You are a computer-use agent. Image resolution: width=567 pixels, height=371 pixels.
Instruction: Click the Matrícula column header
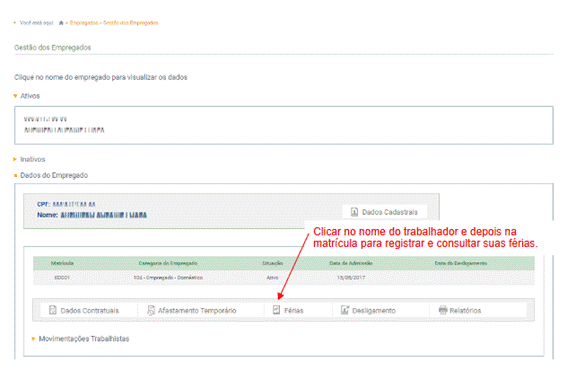(x=62, y=263)
